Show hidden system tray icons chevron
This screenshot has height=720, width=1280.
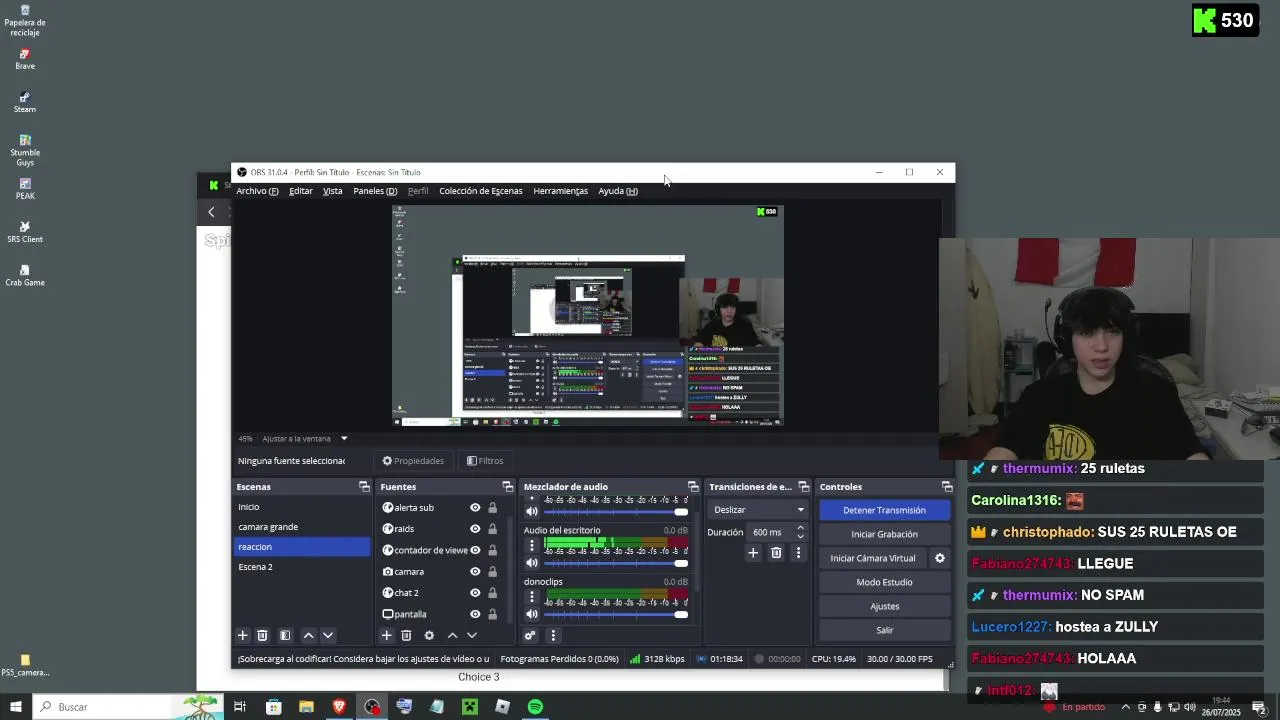coord(1126,707)
